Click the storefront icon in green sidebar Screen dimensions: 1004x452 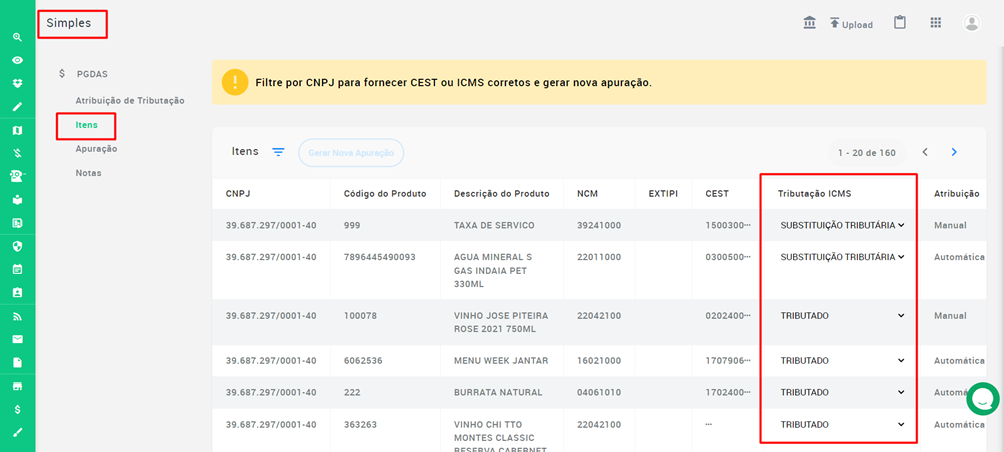17,386
